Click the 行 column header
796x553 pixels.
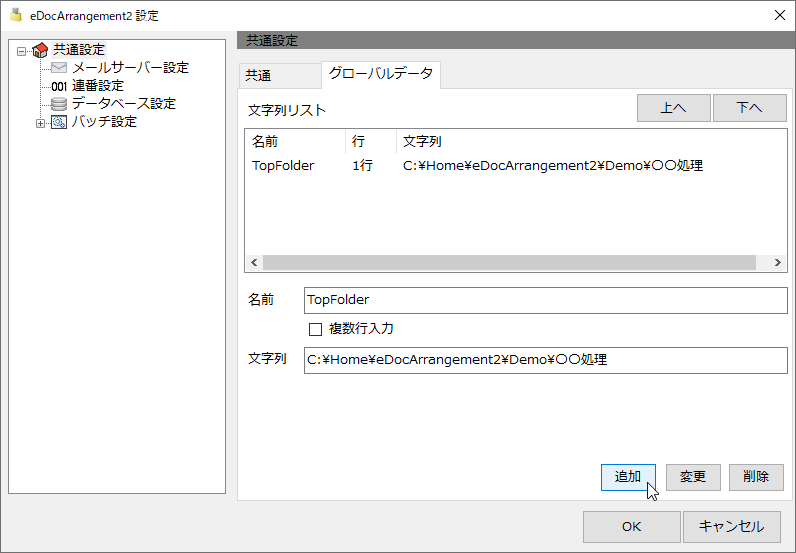pos(371,141)
